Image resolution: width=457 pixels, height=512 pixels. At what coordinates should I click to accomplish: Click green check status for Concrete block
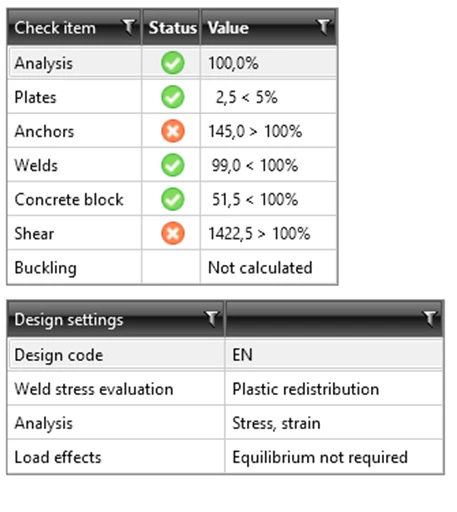[173, 199]
